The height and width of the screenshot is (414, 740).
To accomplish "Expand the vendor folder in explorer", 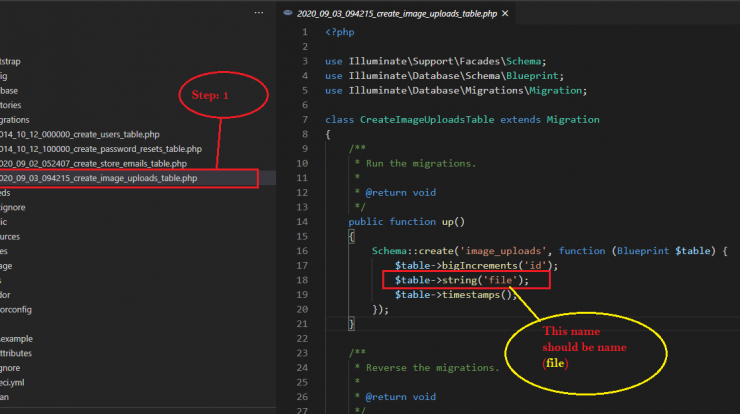I will 5,295.
